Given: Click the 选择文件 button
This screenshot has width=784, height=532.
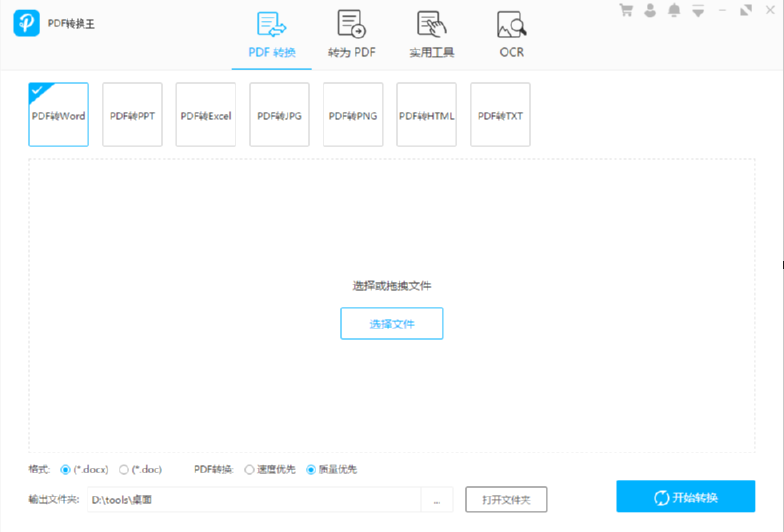Looking at the screenshot, I should coord(392,324).
